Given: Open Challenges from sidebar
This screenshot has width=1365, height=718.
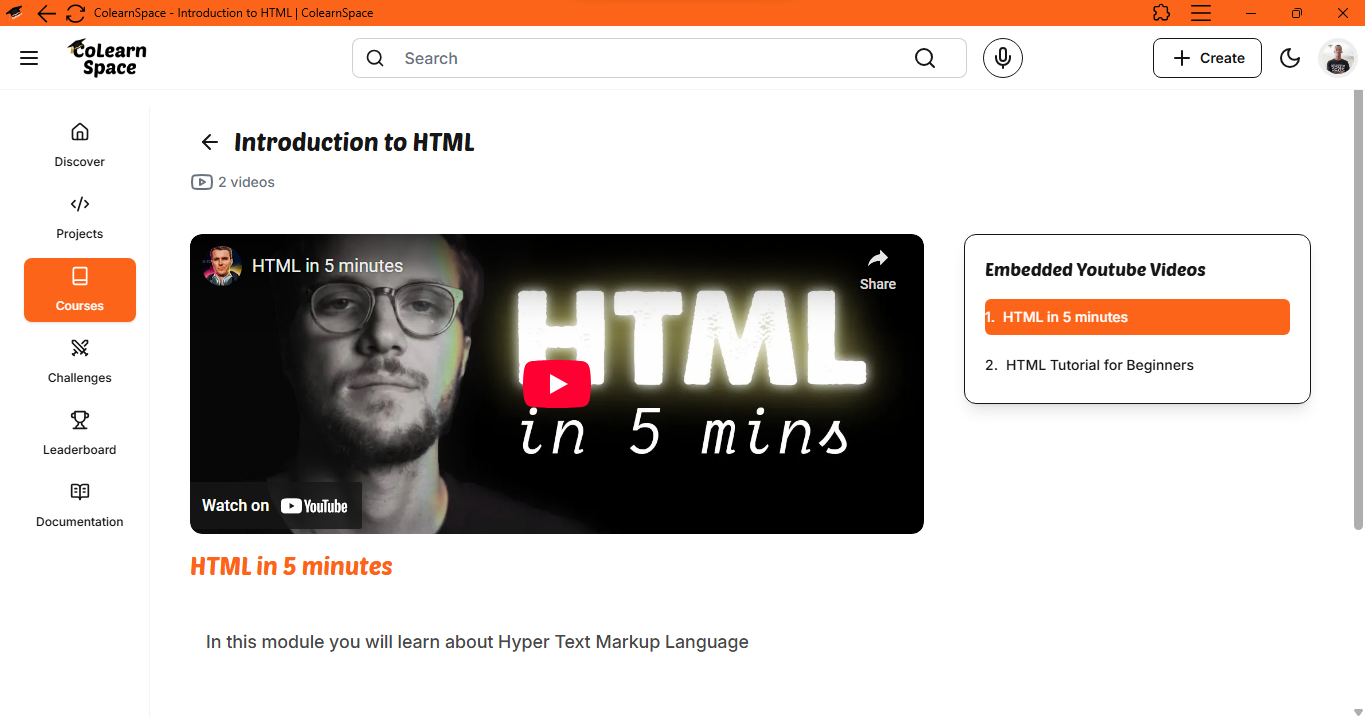Looking at the screenshot, I should (x=80, y=362).
